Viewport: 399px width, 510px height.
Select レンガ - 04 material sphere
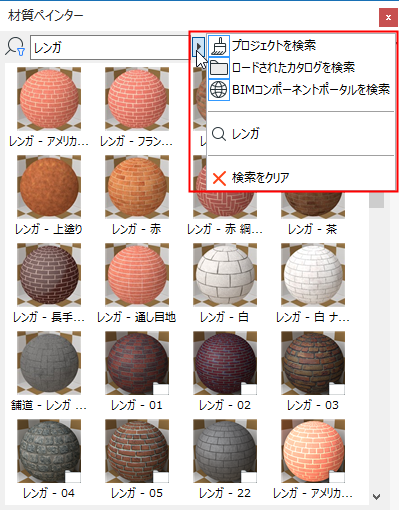point(49,451)
